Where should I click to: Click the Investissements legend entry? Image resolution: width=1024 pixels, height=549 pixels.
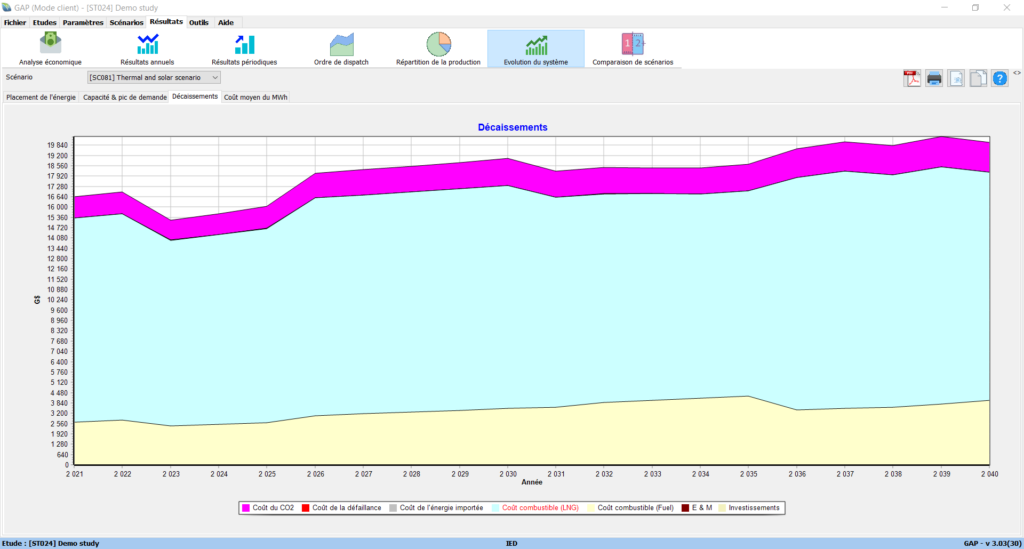tap(750, 508)
